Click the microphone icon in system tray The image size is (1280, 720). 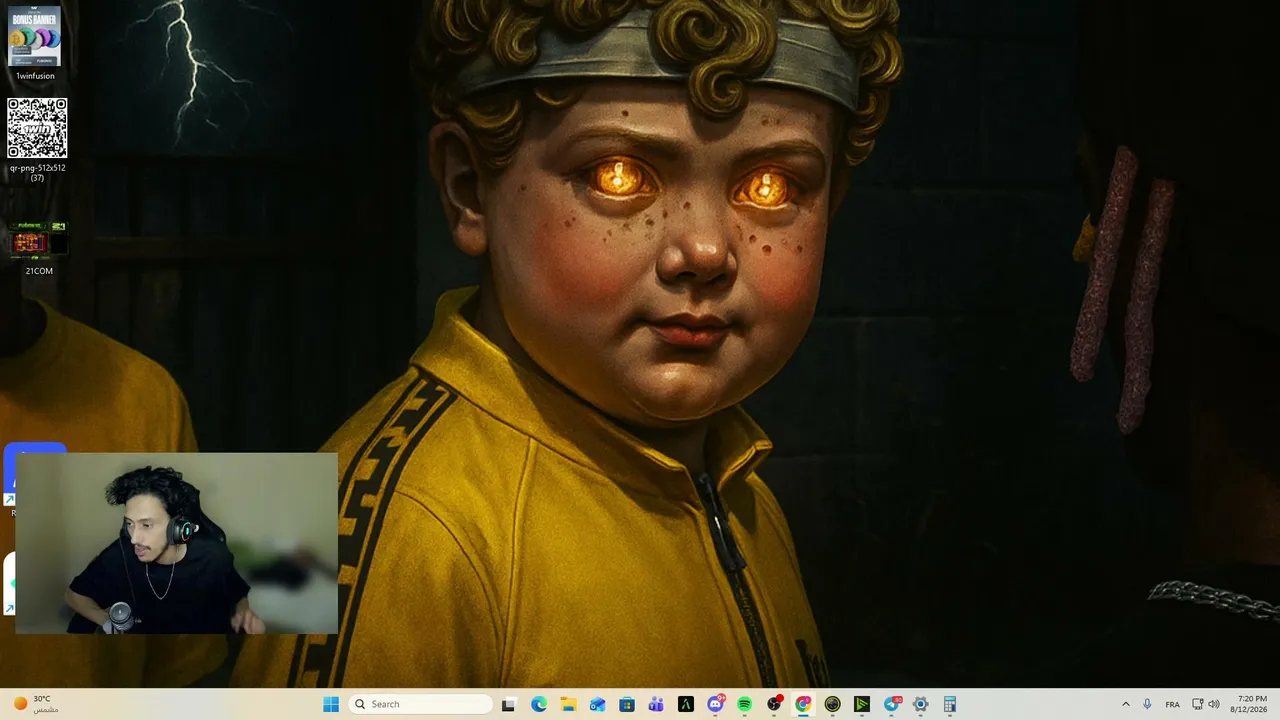[1147, 704]
